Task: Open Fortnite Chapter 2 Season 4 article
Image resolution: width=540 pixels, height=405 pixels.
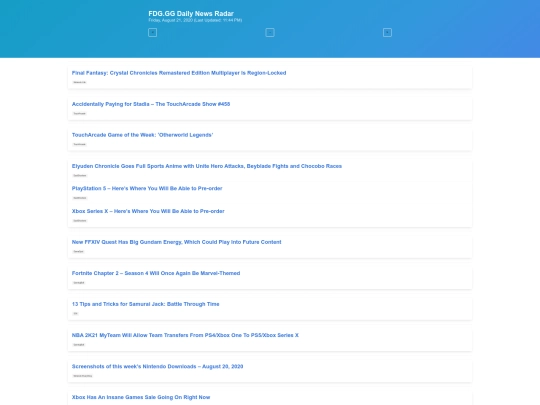Action: coord(156,273)
